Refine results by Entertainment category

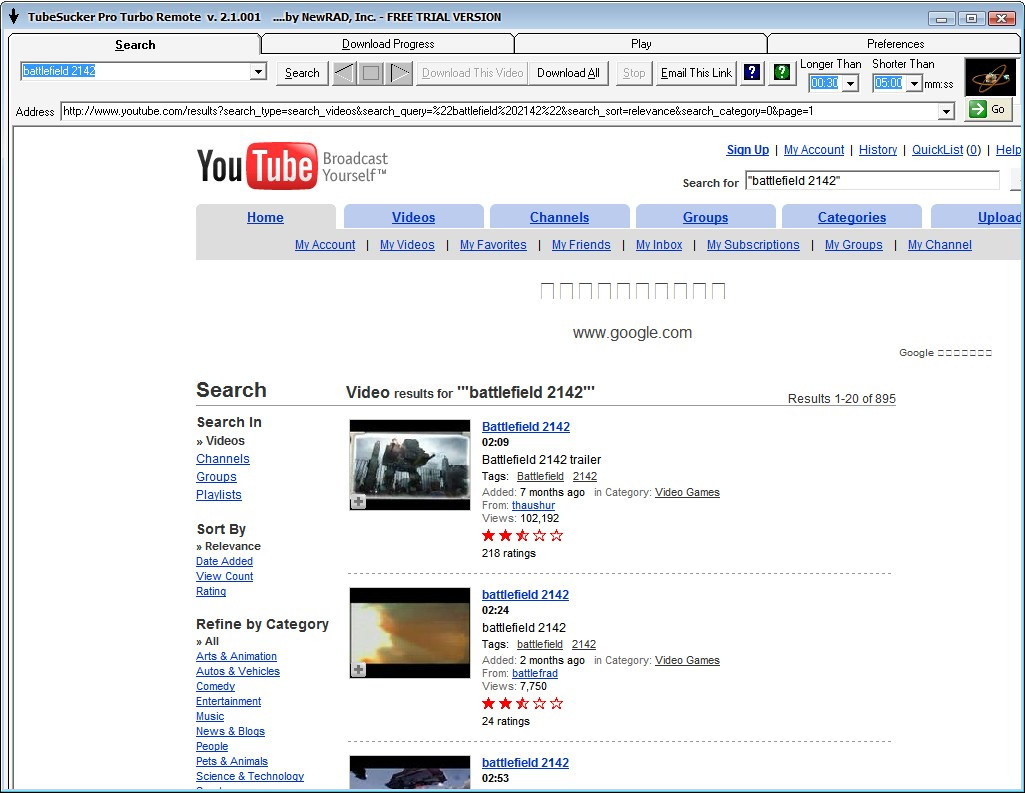(228, 701)
